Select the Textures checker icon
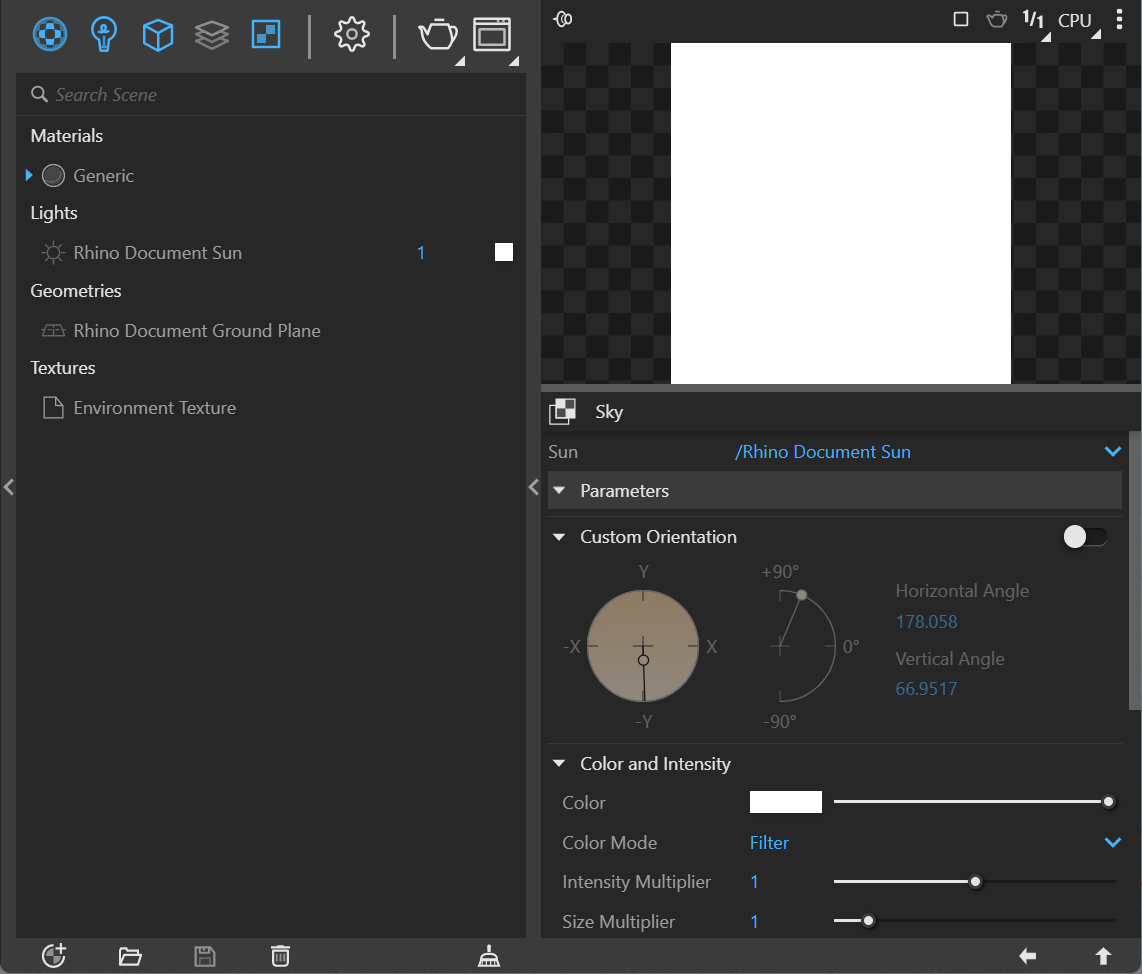The height and width of the screenshot is (974, 1142). click(266, 34)
